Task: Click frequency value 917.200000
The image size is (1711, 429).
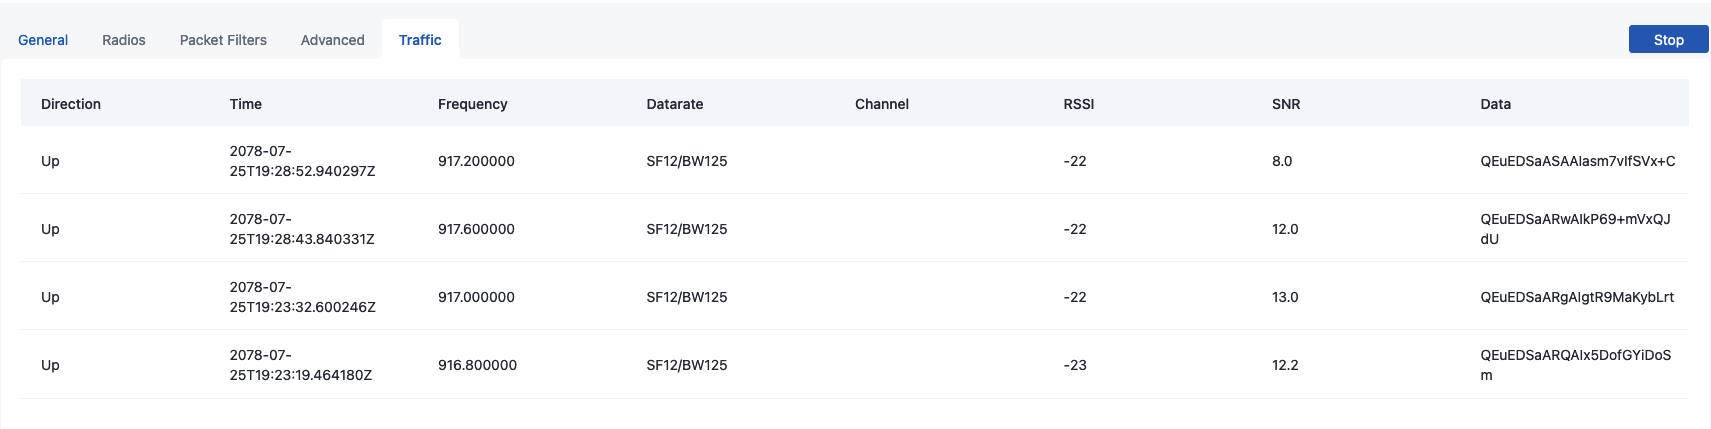Action: point(476,161)
